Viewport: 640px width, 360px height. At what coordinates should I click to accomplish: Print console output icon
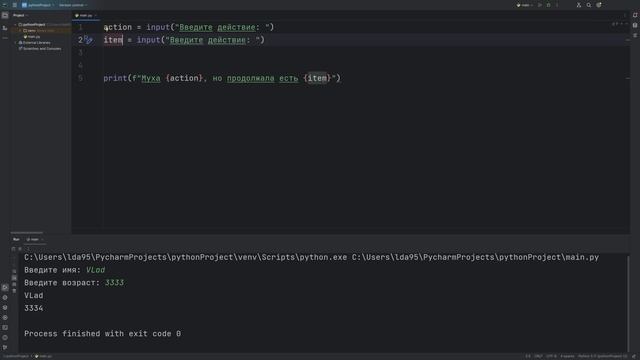14,284
